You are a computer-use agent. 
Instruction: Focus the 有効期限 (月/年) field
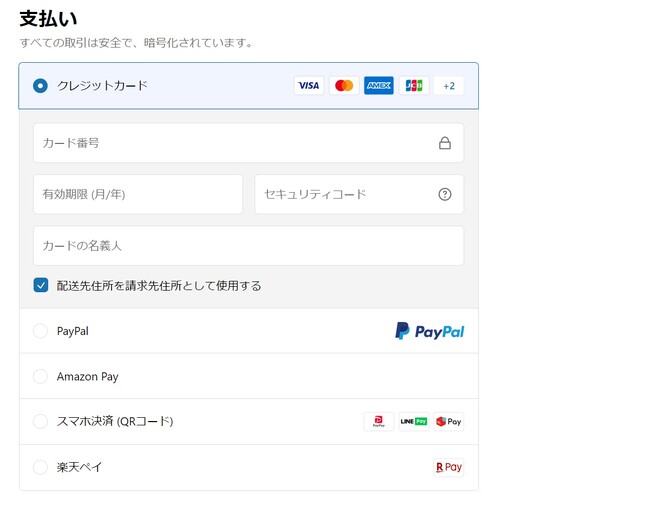pyautogui.click(x=138, y=194)
